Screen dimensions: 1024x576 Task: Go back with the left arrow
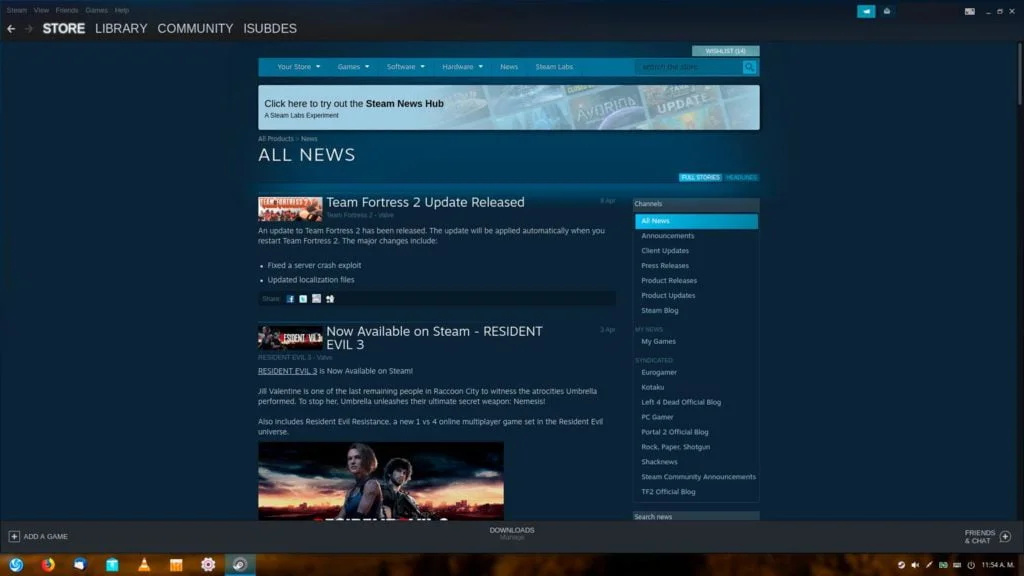(11, 29)
